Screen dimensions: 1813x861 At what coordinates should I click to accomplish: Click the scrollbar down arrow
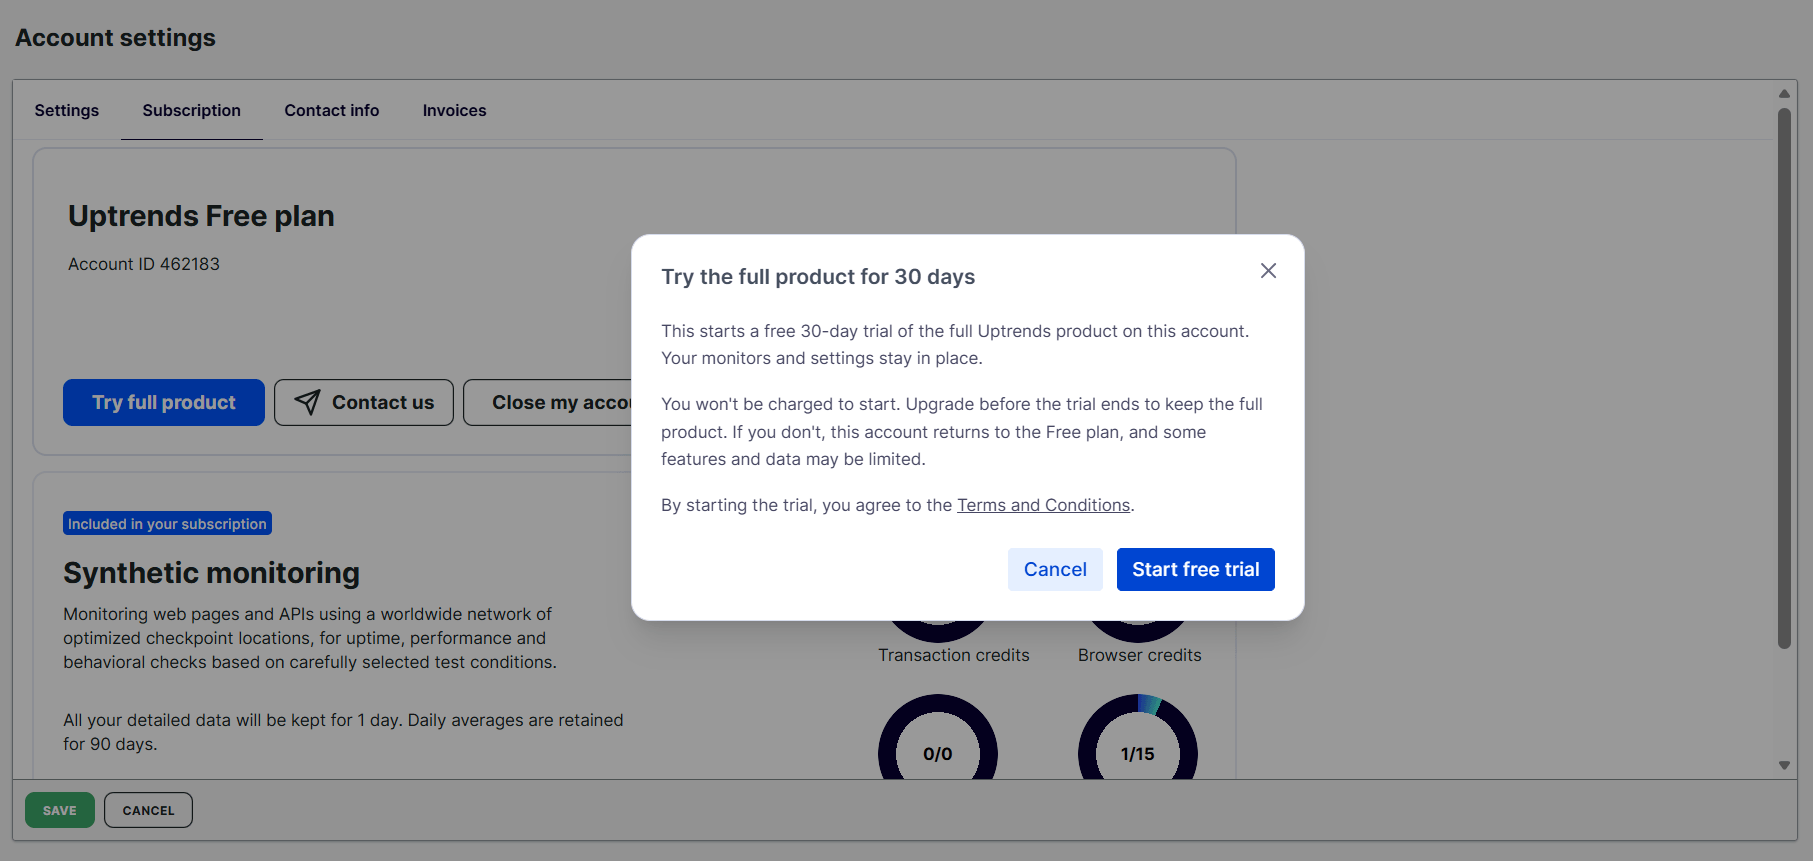pyautogui.click(x=1784, y=765)
